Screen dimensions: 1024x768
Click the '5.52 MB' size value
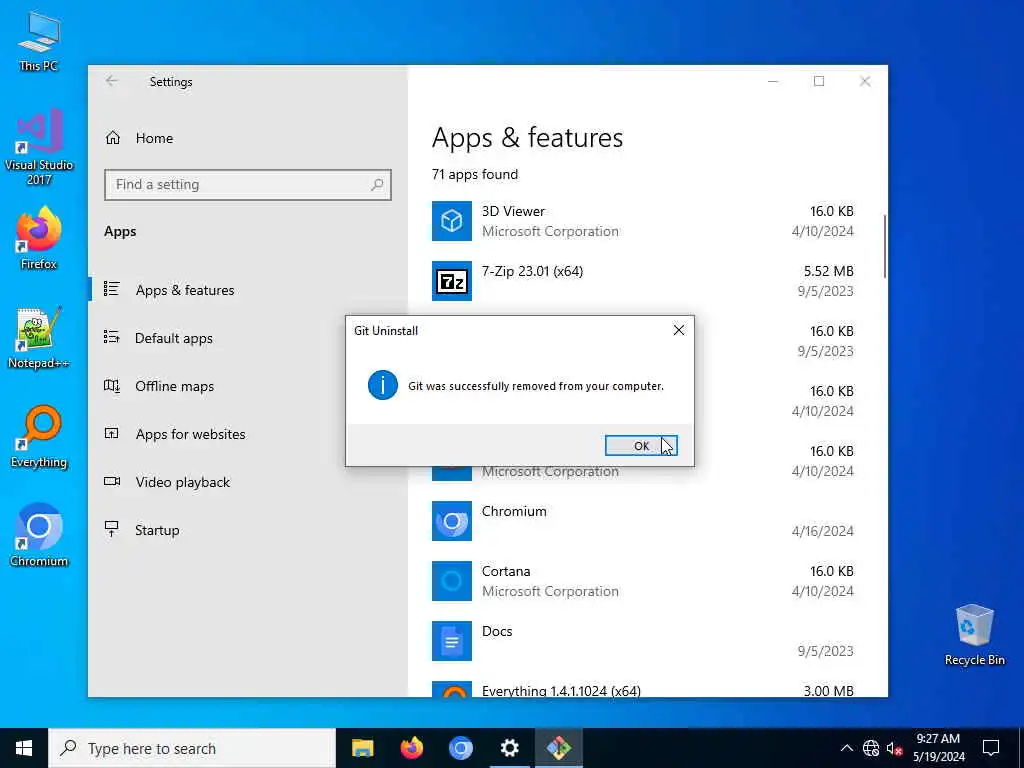click(829, 271)
